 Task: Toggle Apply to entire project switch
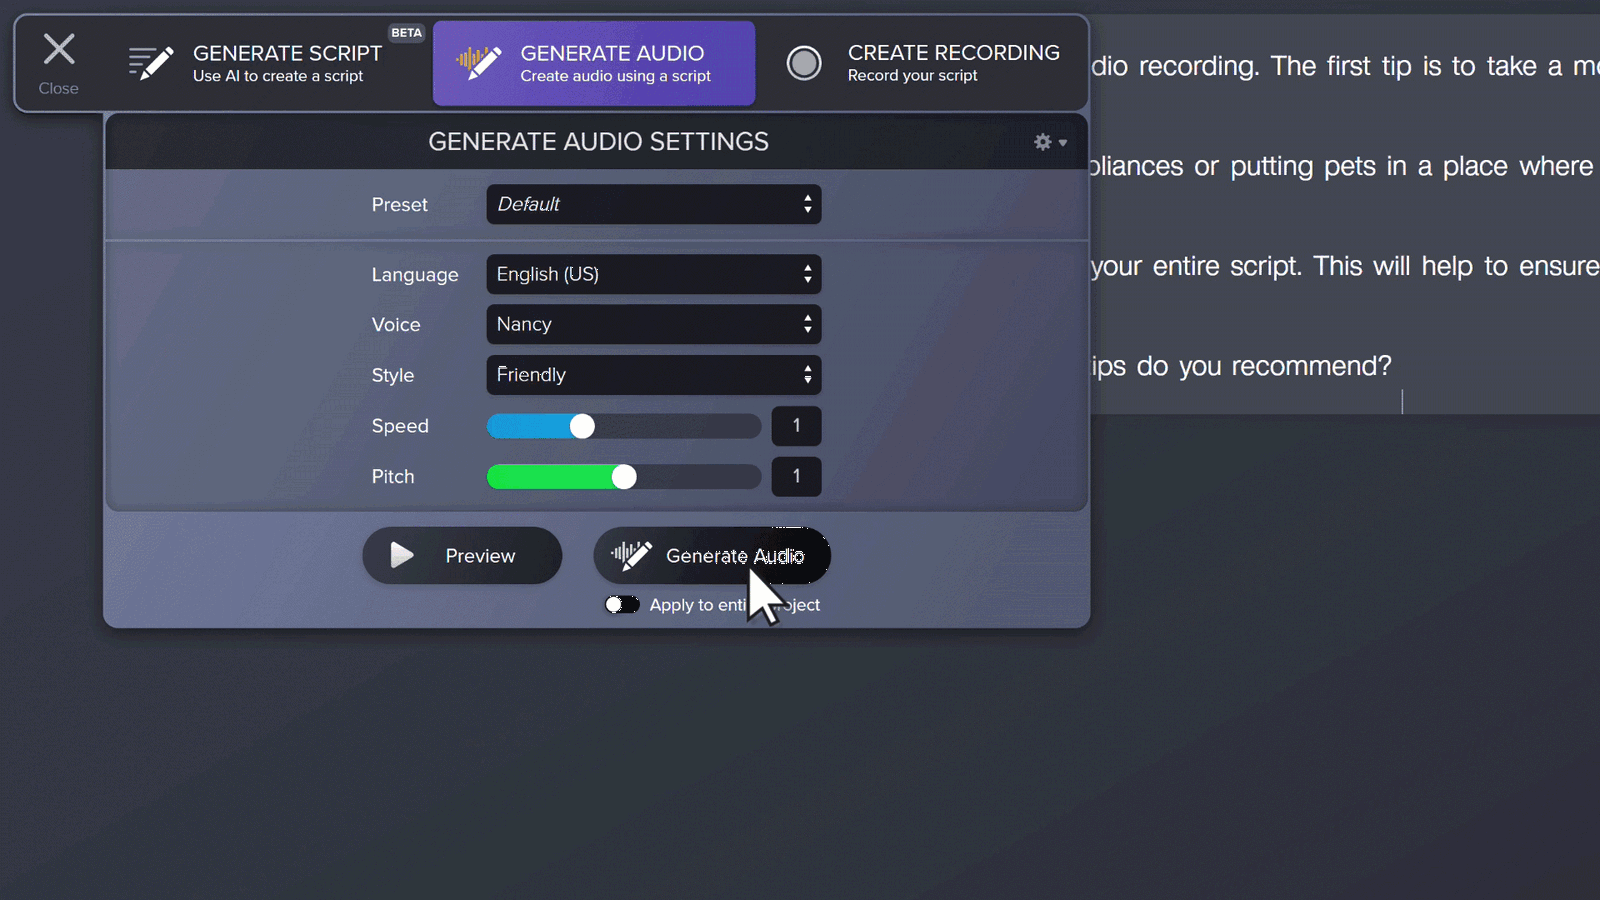pos(622,605)
